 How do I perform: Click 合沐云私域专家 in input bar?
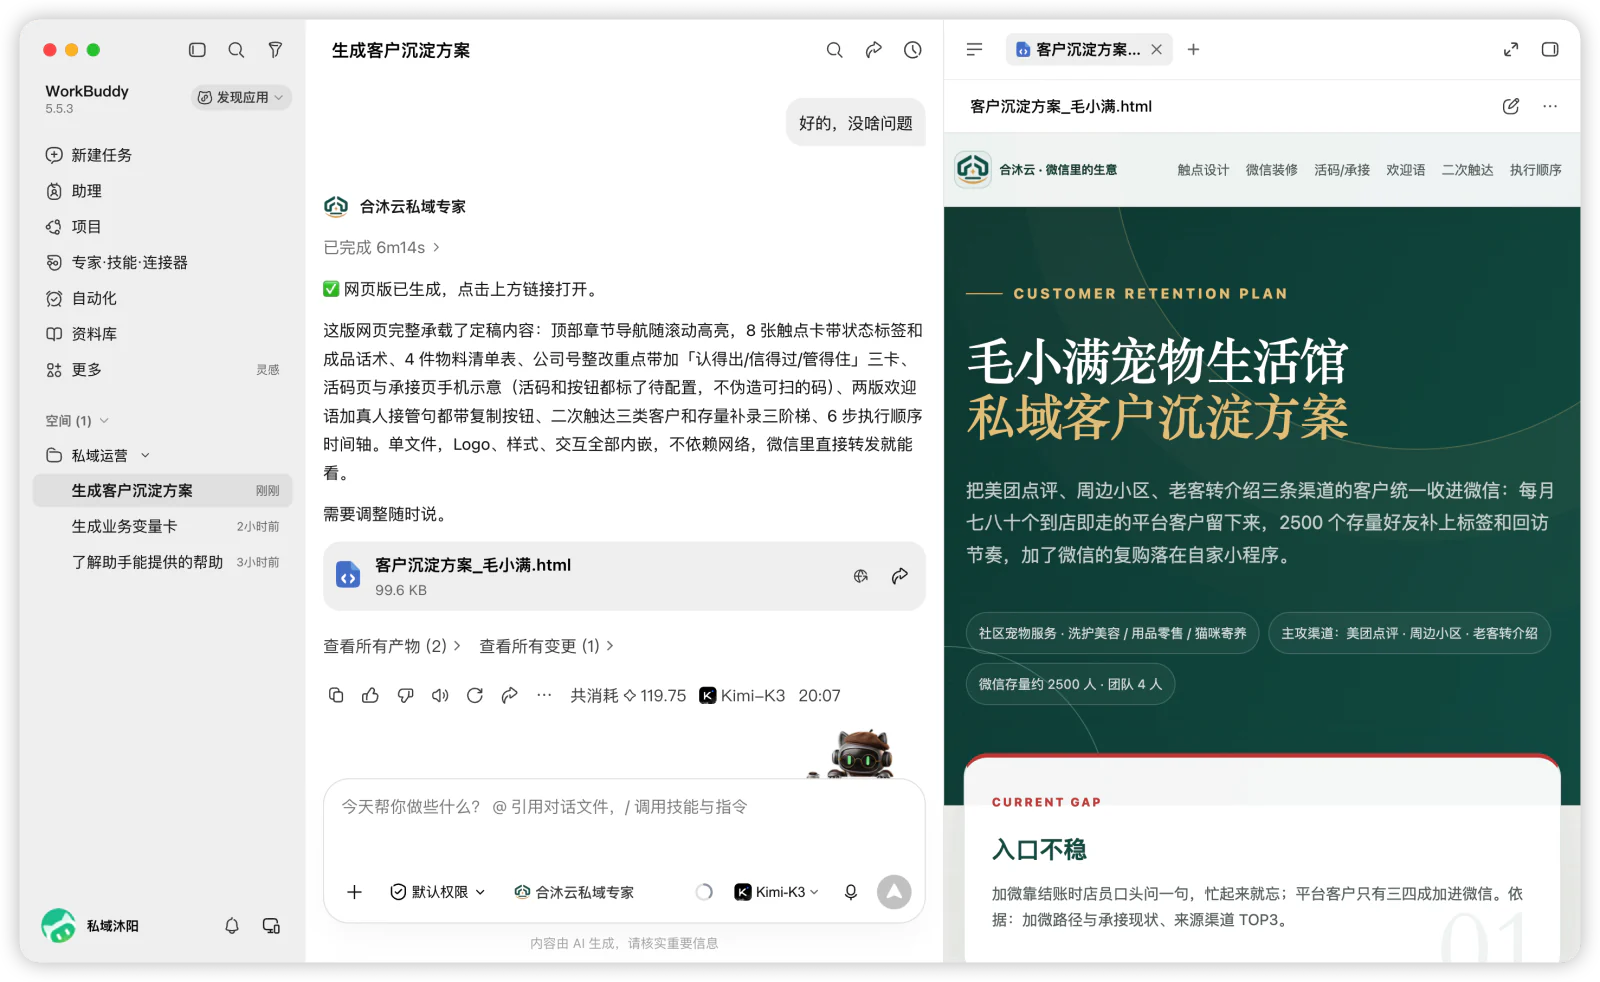(x=574, y=892)
